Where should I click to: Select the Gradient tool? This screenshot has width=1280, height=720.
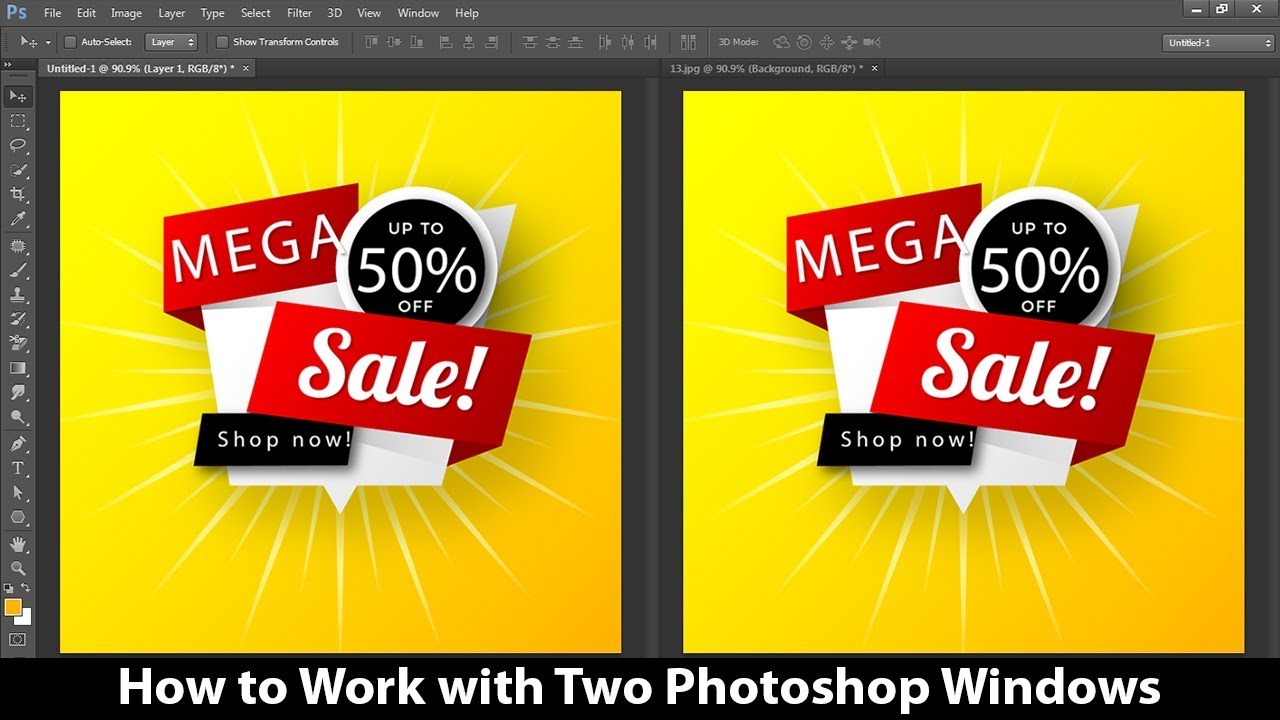click(18, 368)
